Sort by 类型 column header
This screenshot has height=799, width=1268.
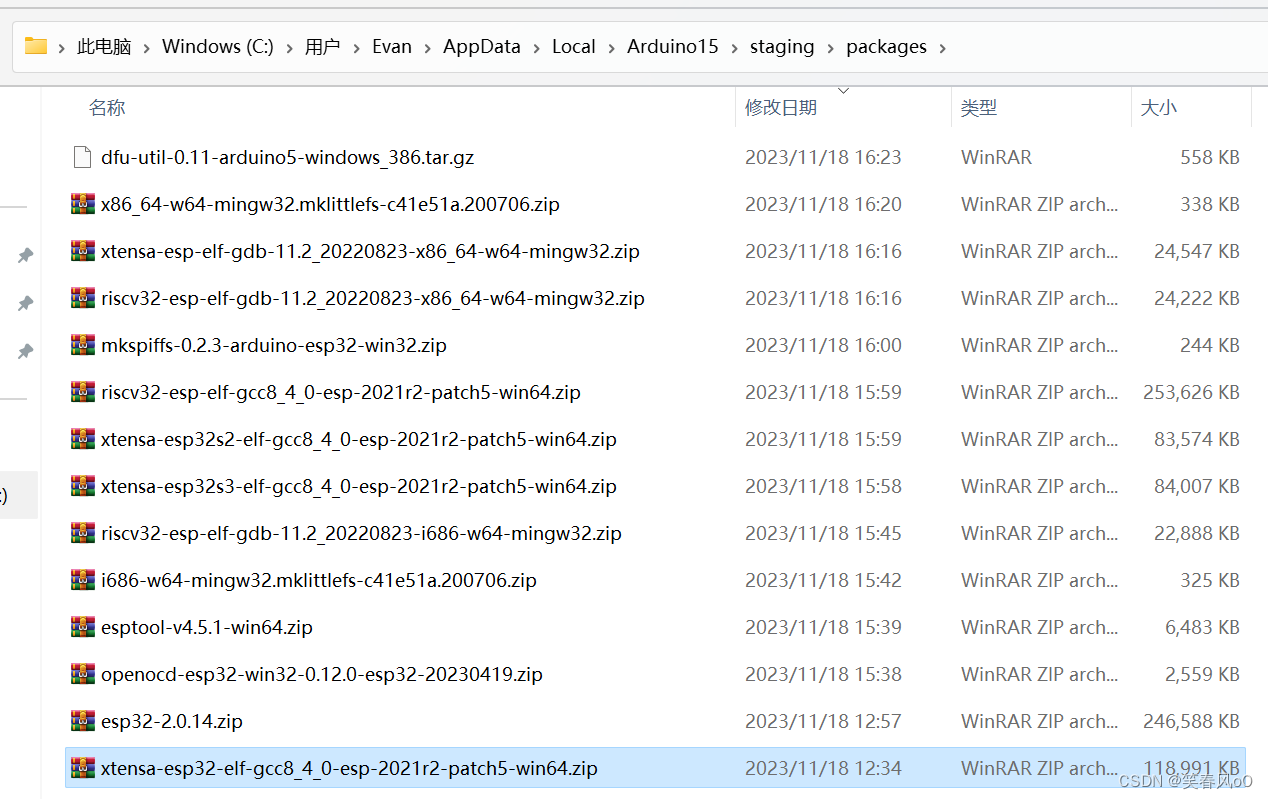click(x=979, y=108)
